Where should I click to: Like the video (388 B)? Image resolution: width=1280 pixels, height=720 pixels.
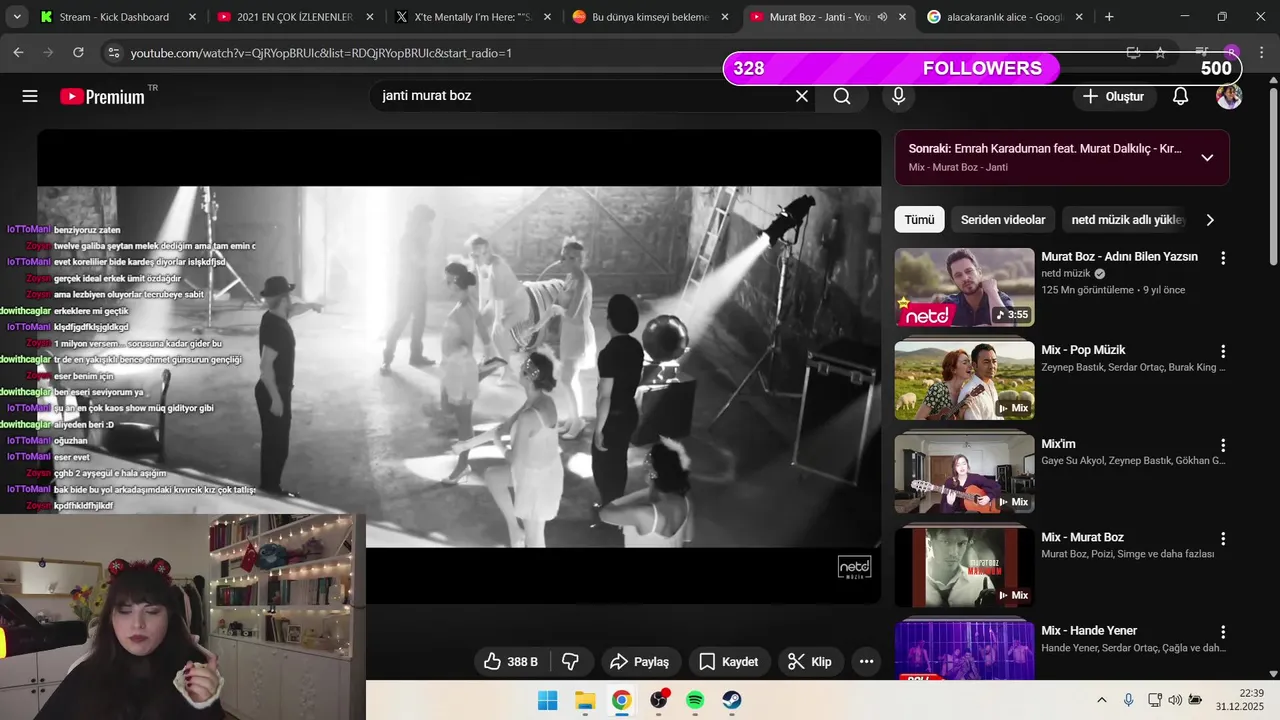click(511, 661)
